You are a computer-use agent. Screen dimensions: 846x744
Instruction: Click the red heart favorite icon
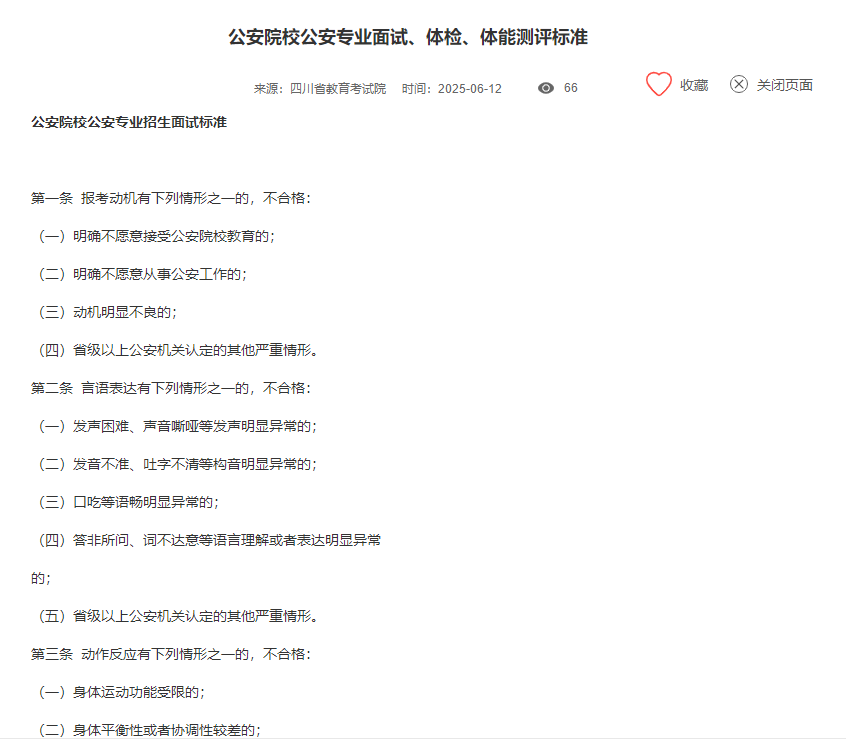tap(658, 85)
